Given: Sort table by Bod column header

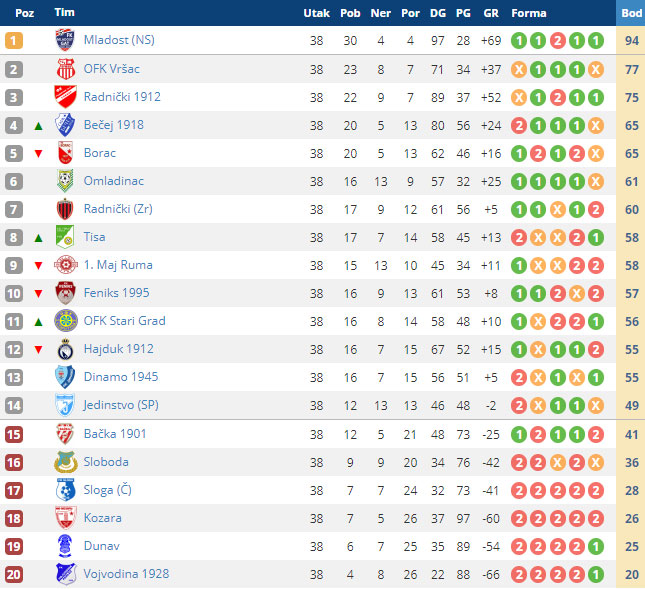Looking at the screenshot, I should coord(631,13).
